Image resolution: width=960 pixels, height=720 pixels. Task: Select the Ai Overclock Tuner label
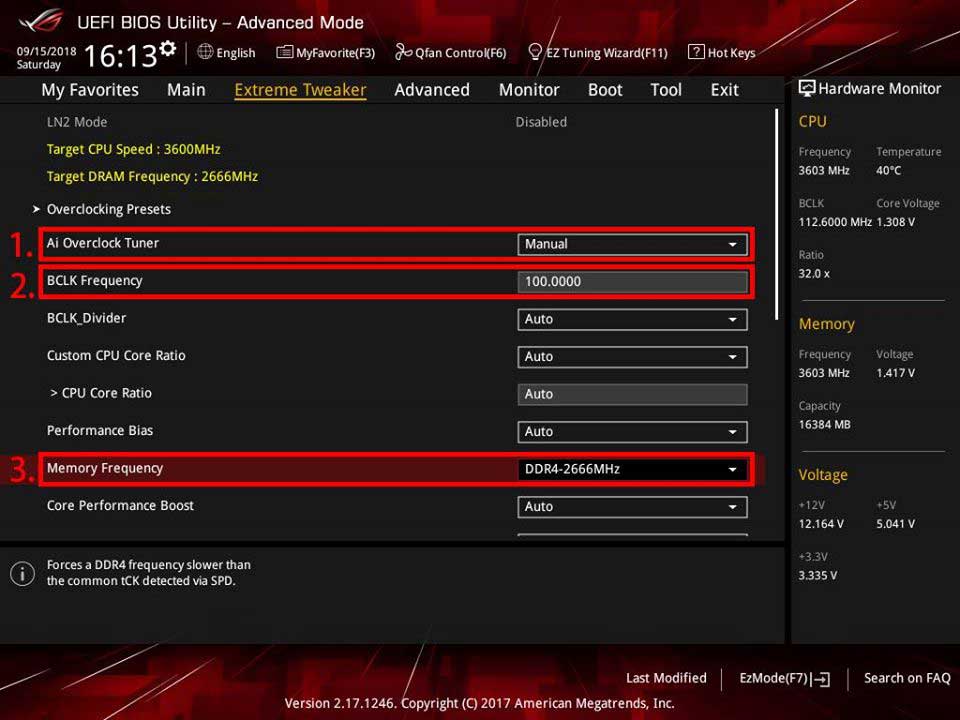point(103,243)
